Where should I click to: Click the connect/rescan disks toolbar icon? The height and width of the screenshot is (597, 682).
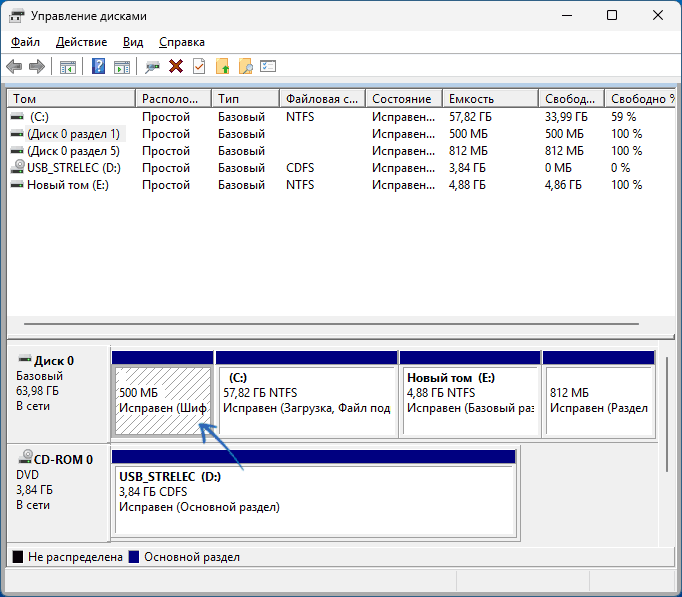[x=152, y=67]
